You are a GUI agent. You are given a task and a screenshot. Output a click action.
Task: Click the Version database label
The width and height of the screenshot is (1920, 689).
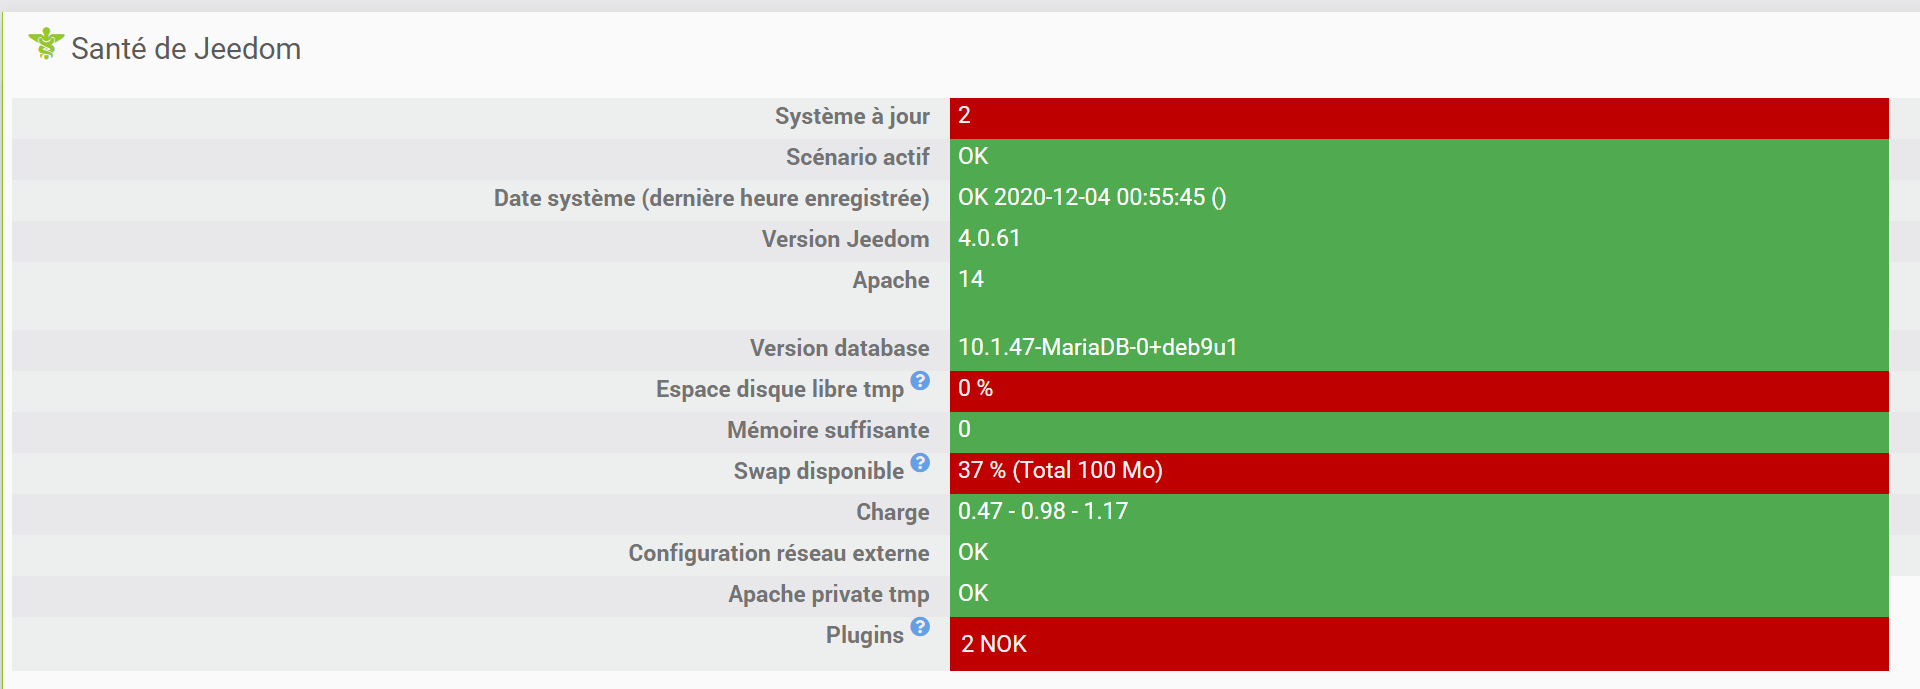click(840, 349)
